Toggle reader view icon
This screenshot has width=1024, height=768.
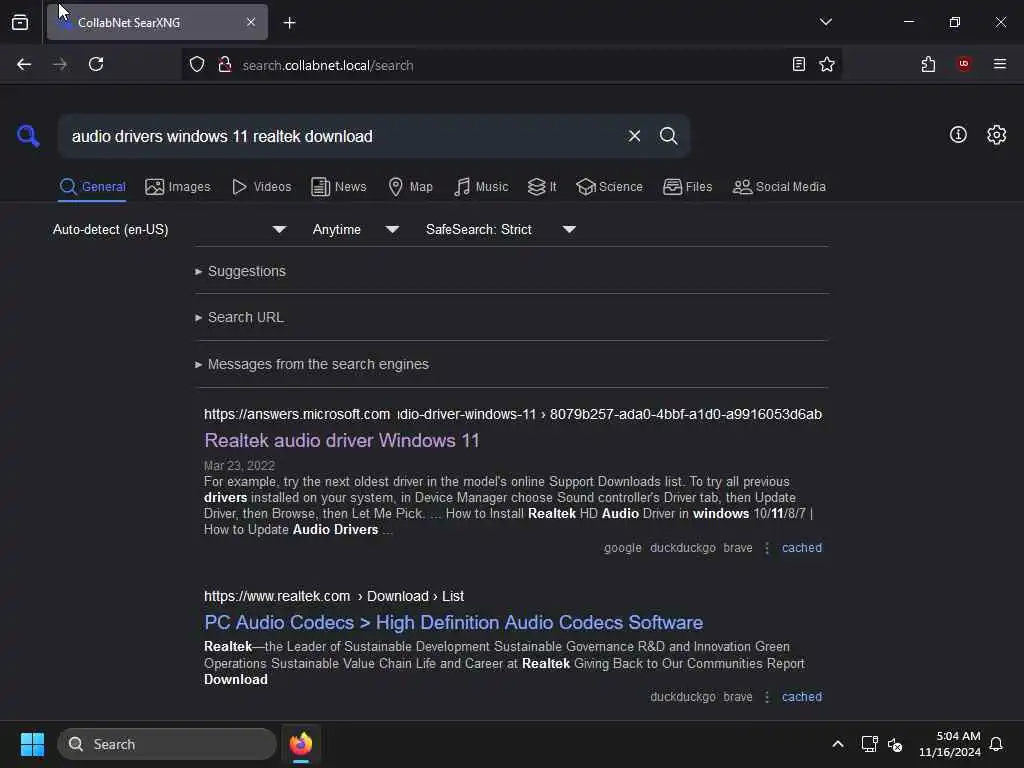[798, 64]
